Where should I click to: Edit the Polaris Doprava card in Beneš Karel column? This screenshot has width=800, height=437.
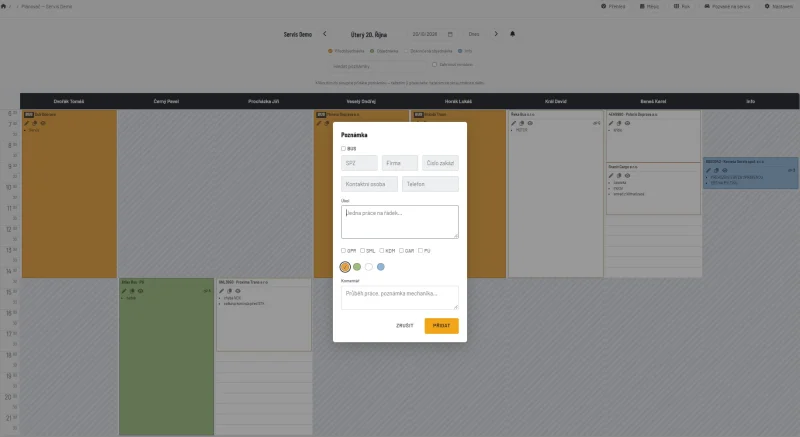(x=611, y=123)
